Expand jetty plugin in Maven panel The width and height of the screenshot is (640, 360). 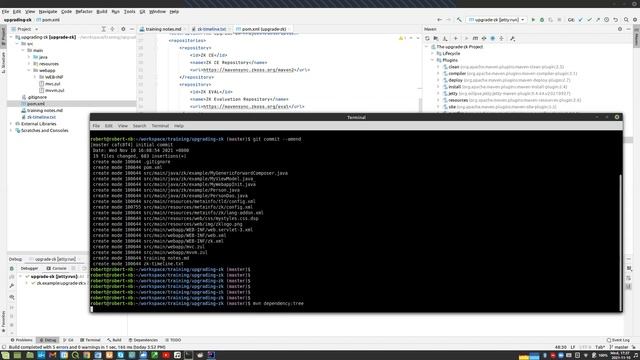coord(439,93)
